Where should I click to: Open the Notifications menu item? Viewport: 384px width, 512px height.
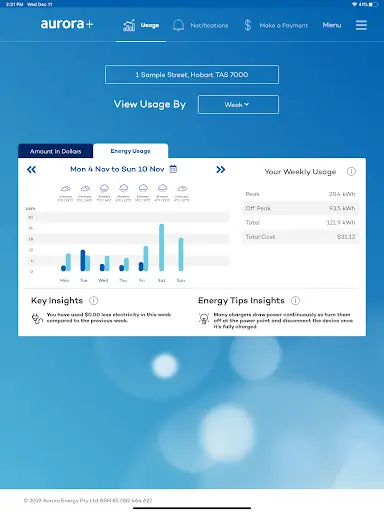coord(209,25)
